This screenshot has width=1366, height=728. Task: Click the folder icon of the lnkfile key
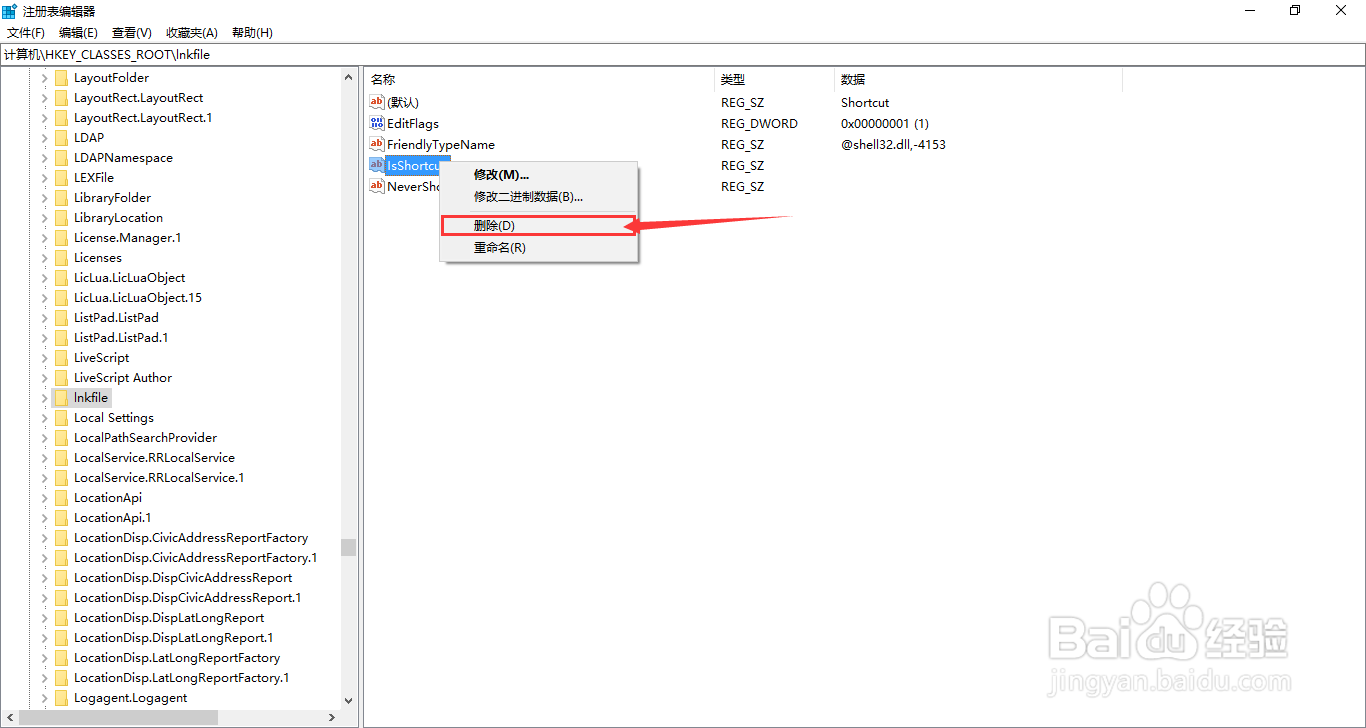(x=62, y=397)
